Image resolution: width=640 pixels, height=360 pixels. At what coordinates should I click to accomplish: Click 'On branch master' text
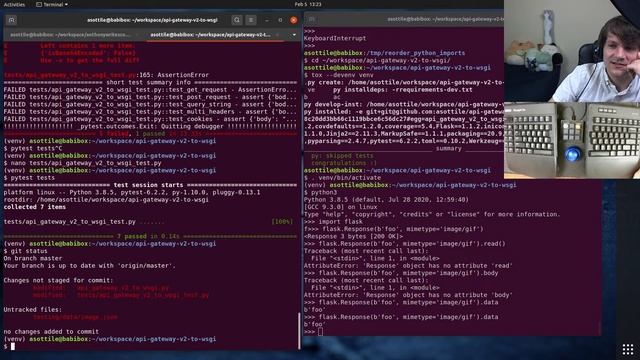tap(33, 258)
